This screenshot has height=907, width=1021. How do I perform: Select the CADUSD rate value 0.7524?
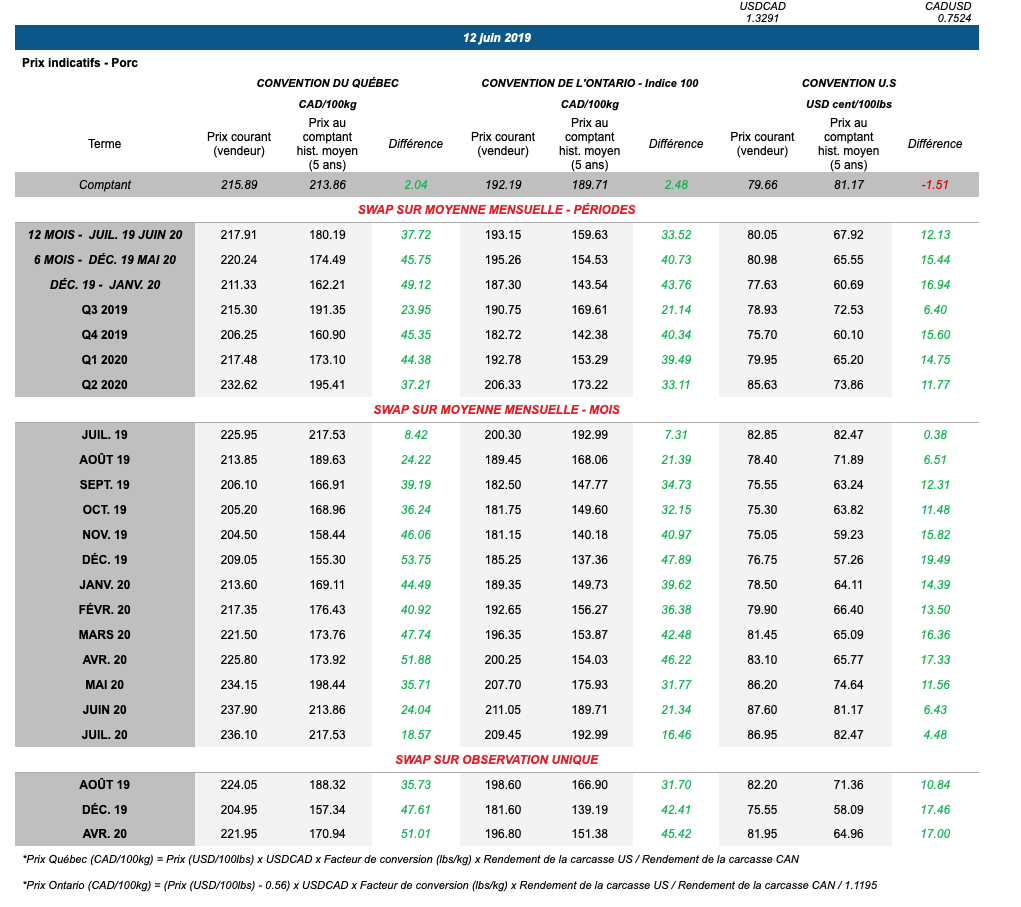click(947, 18)
